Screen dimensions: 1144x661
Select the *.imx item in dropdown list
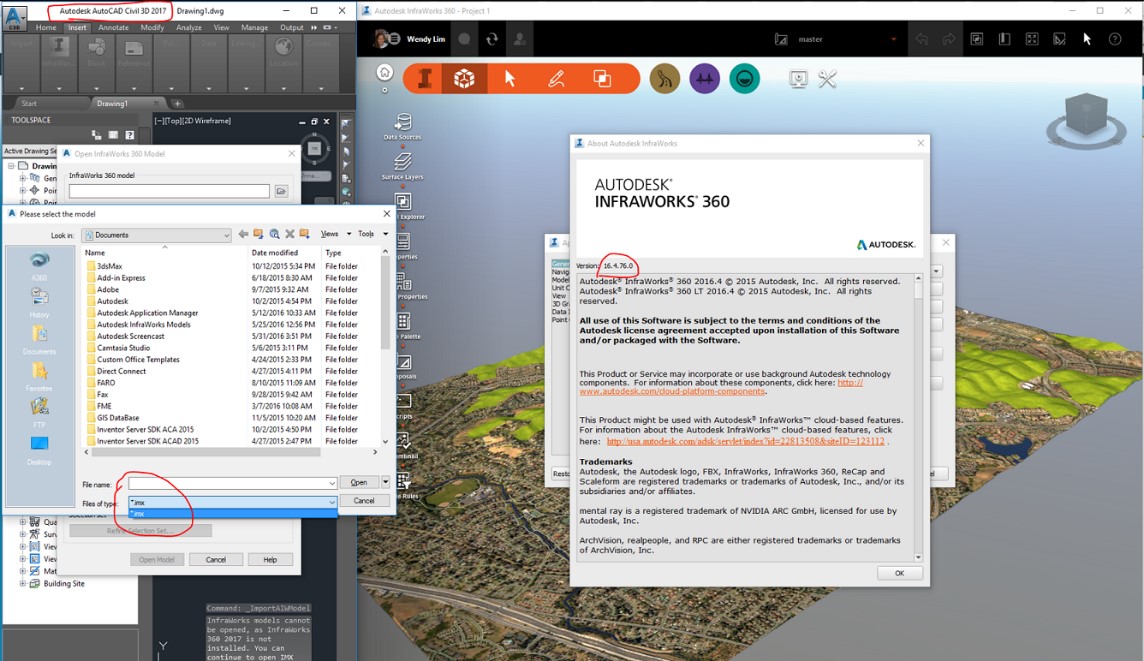pyautogui.click(x=232, y=514)
